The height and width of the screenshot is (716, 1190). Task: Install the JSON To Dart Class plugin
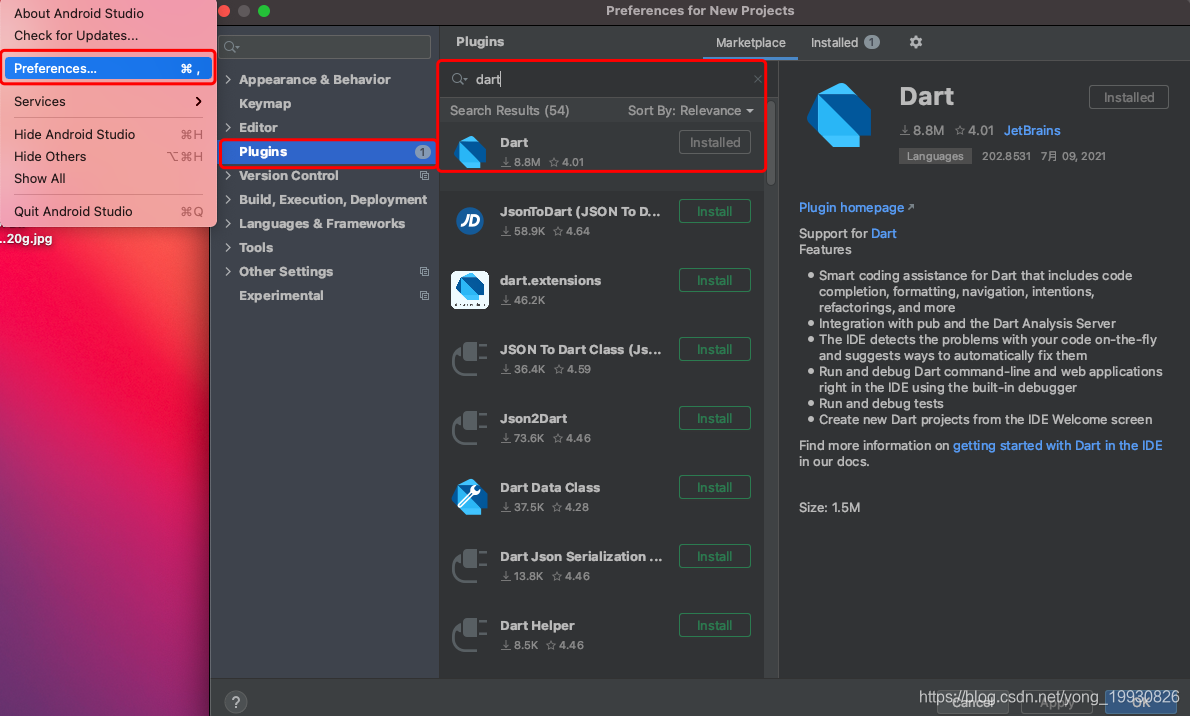coord(715,349)
